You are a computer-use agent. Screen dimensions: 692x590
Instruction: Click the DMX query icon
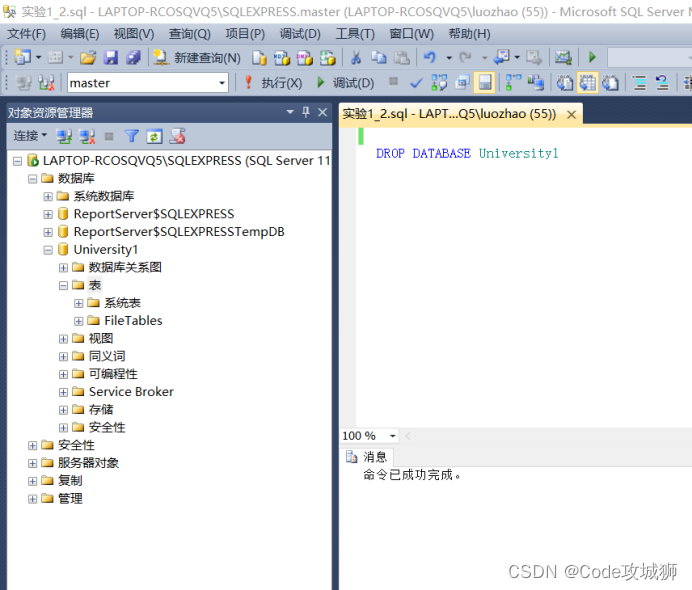[305, 58]
